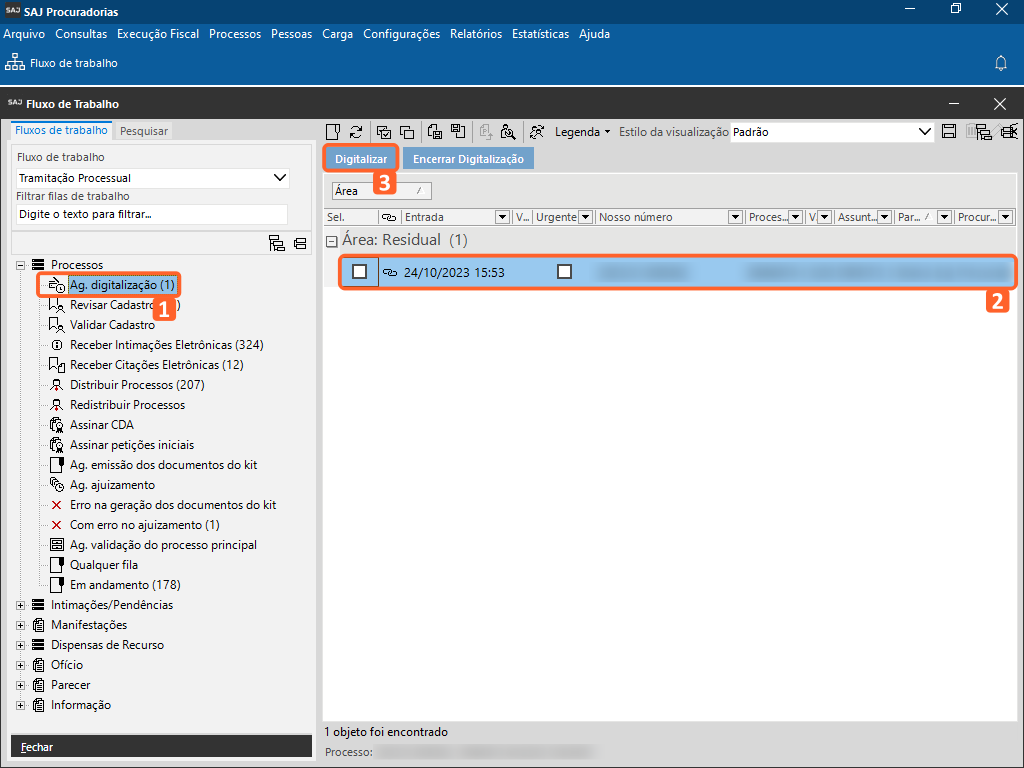Click the magnifier search icon in the toolbar

point(508,132)
